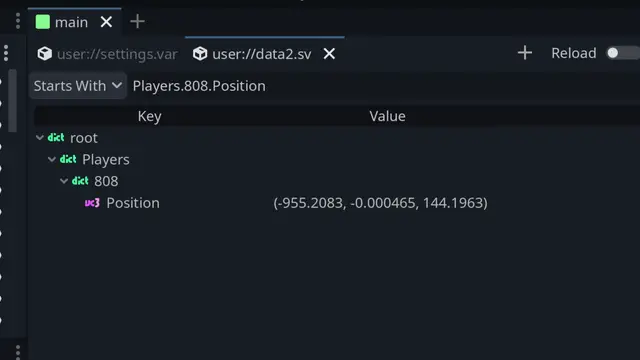Image resolution: width=640 pixels, height=360 pixels.
Task: Click the cube icon beside user://data2.sv
Action: [200, 53]
